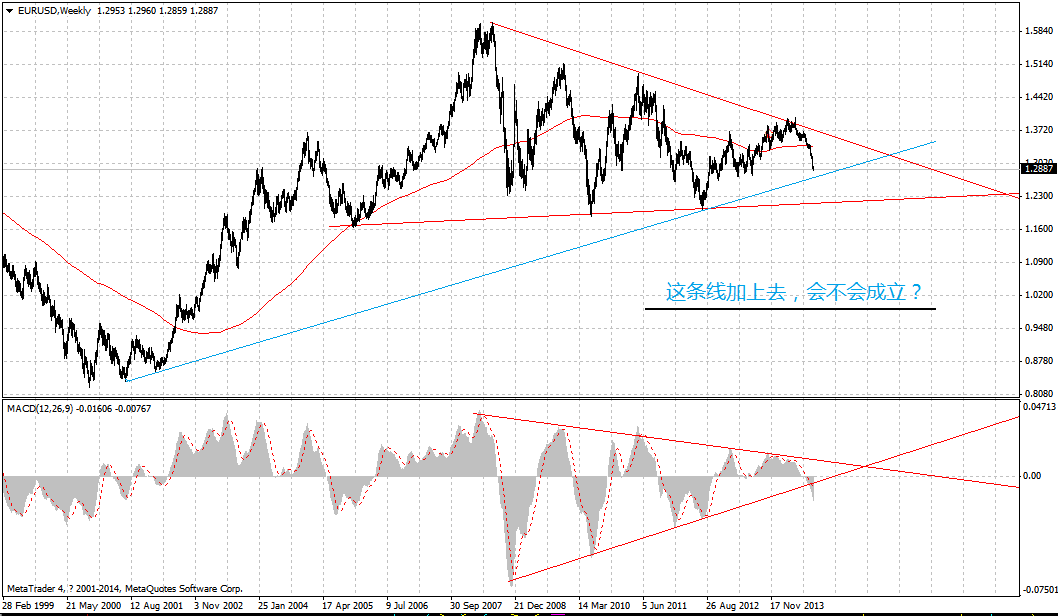This screenshot has width=1058, height=616.
Task: Click the 28 Feb 1999 date label
Action: (29, 606)
